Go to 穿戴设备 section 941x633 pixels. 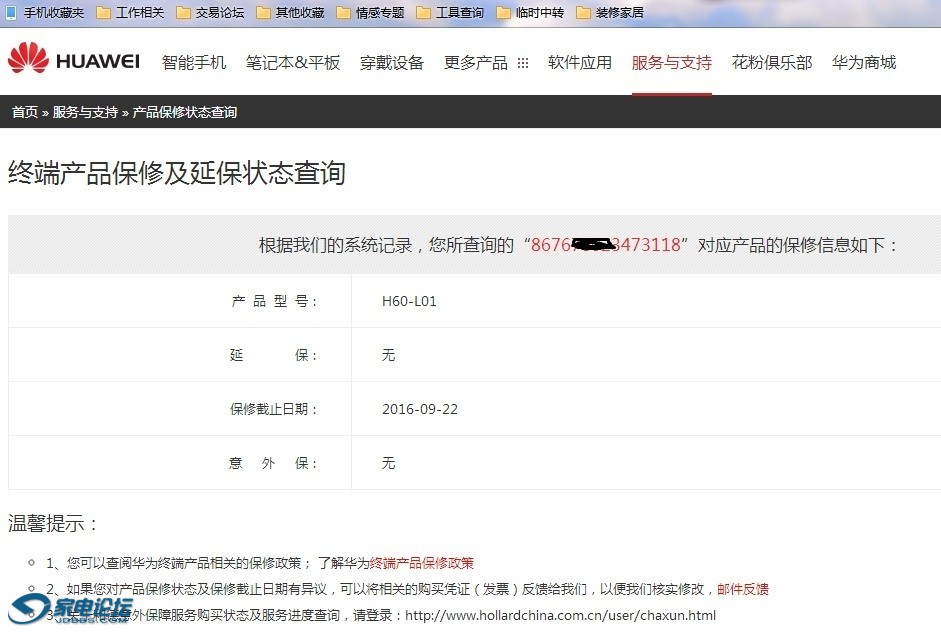point(392,62)
